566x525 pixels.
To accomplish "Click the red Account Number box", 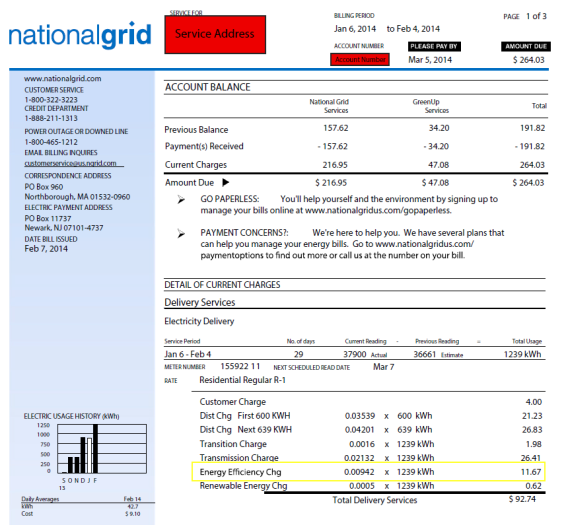I will pos(360,60).
